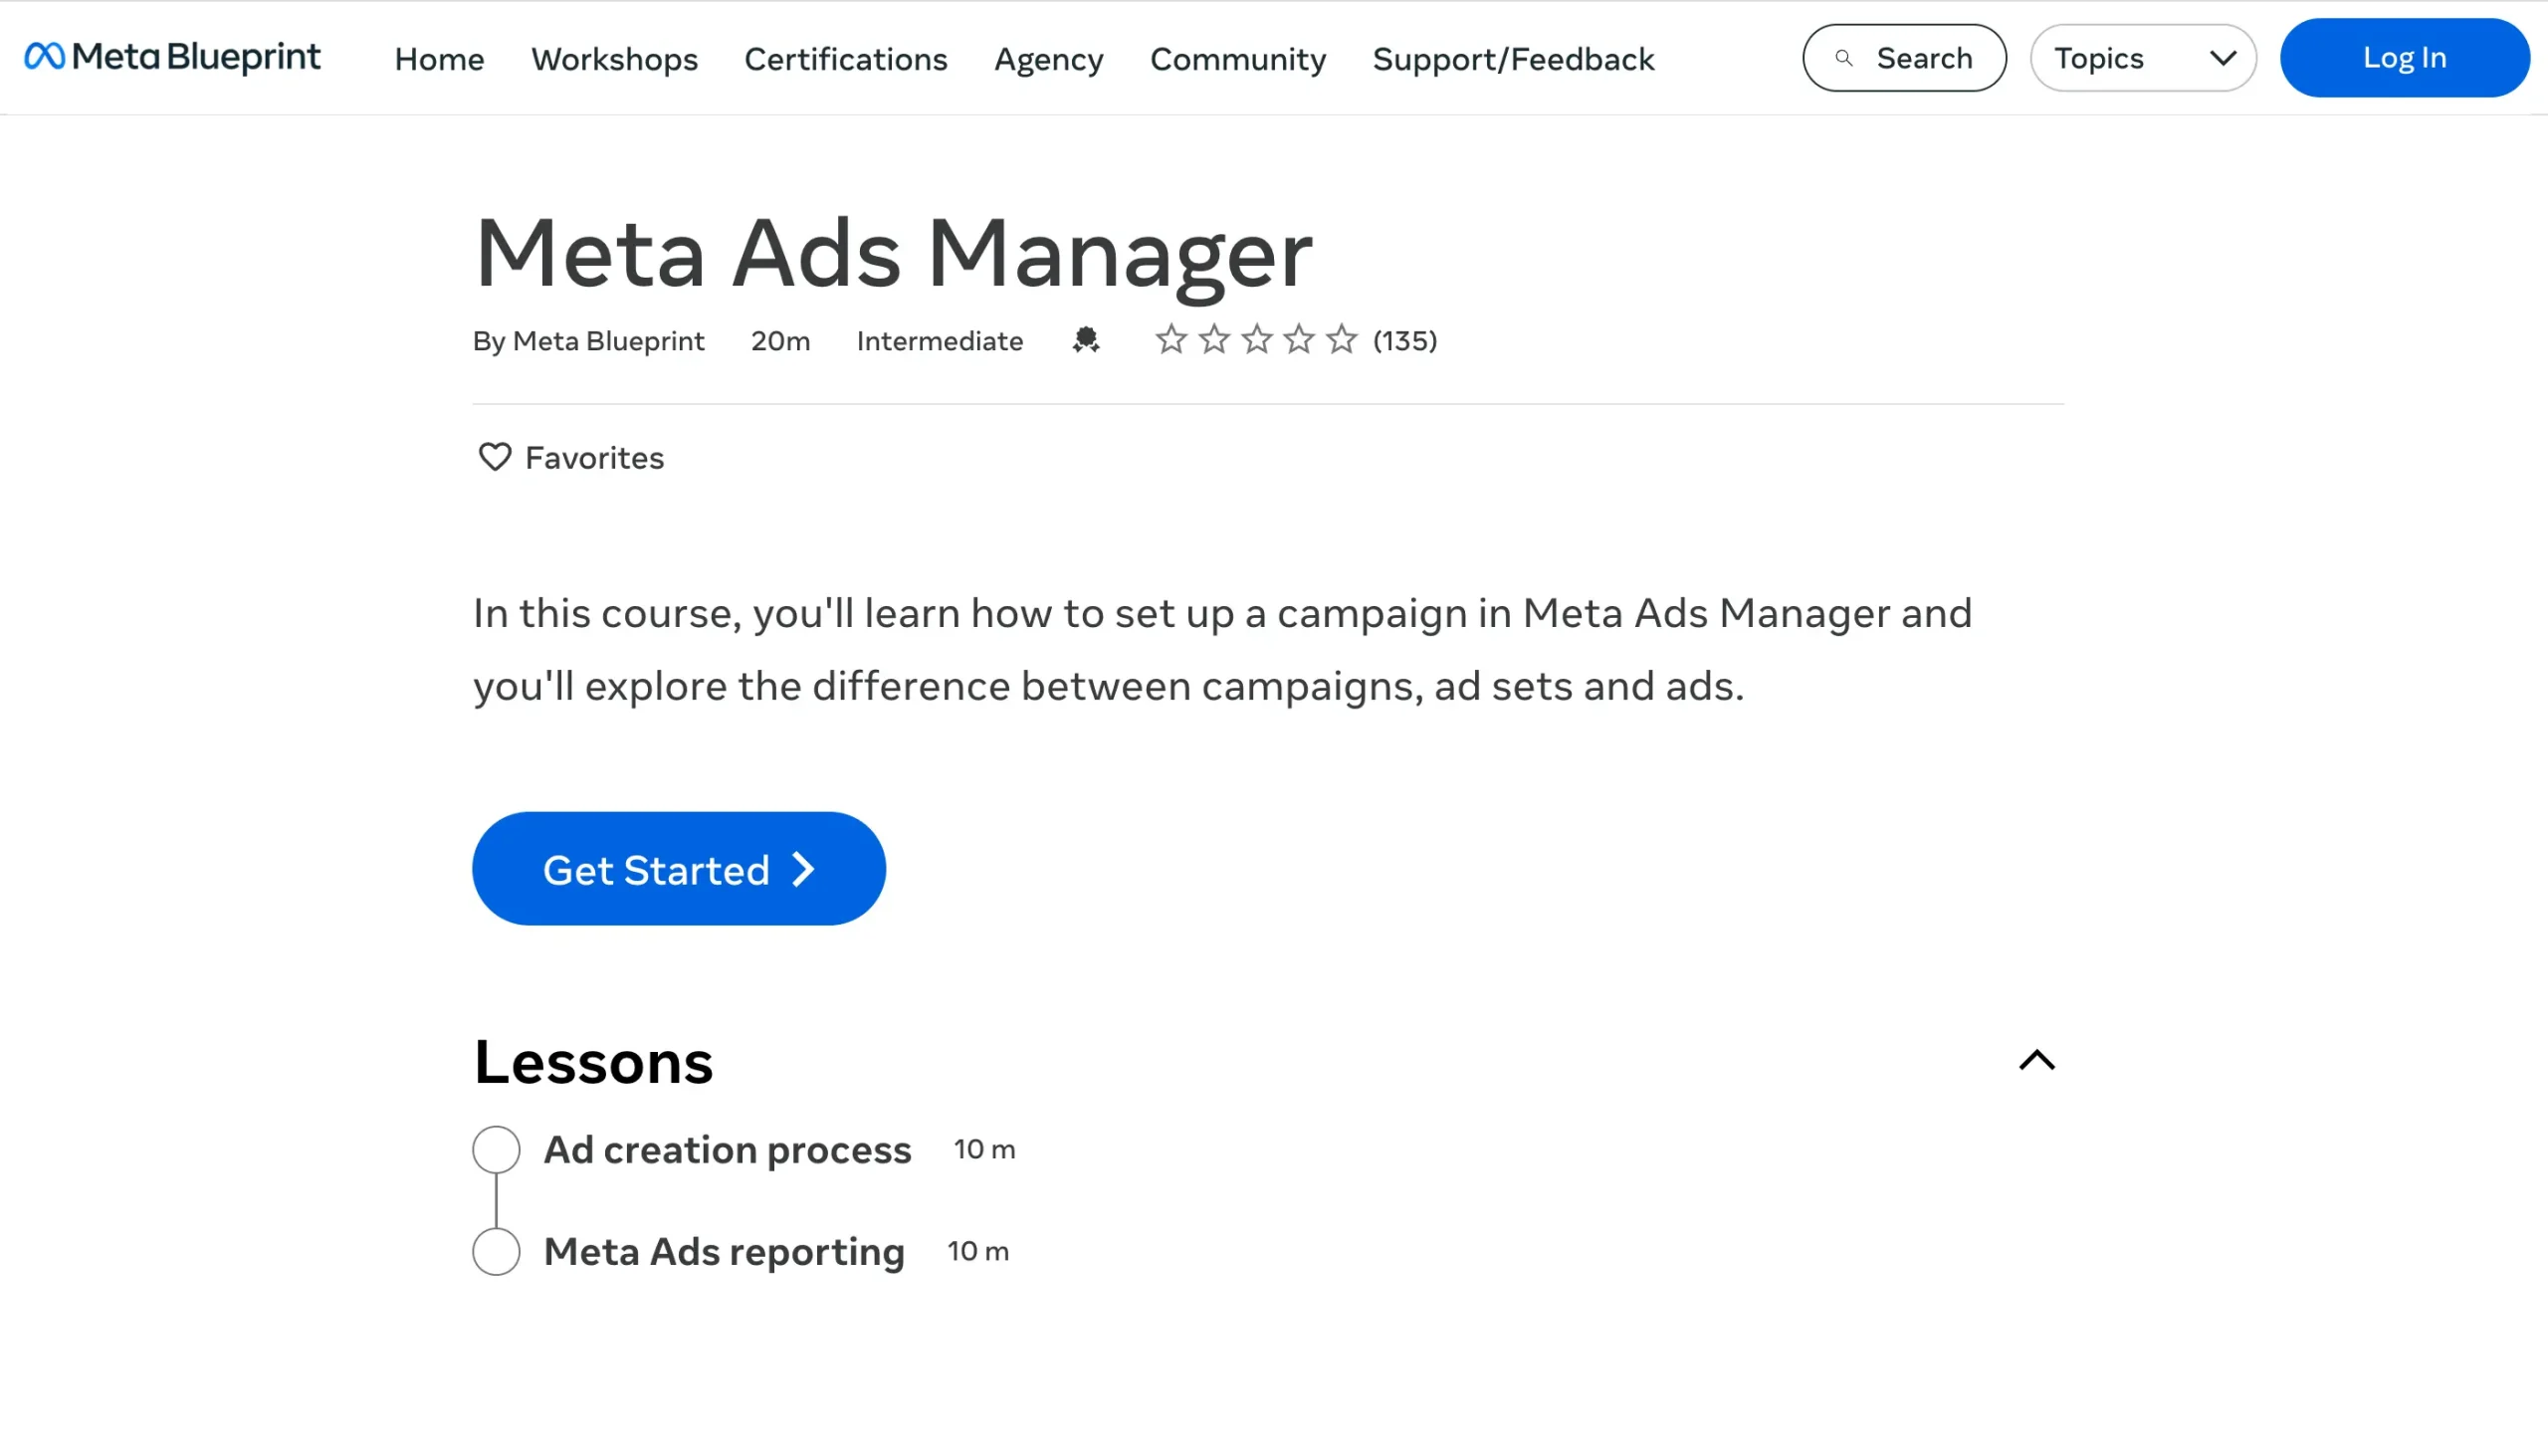This screenshot has height=1456, width=2548.
Task: Click the Topics dropdown arrow
Action: pyautogui.click(x=2222, y=58)
